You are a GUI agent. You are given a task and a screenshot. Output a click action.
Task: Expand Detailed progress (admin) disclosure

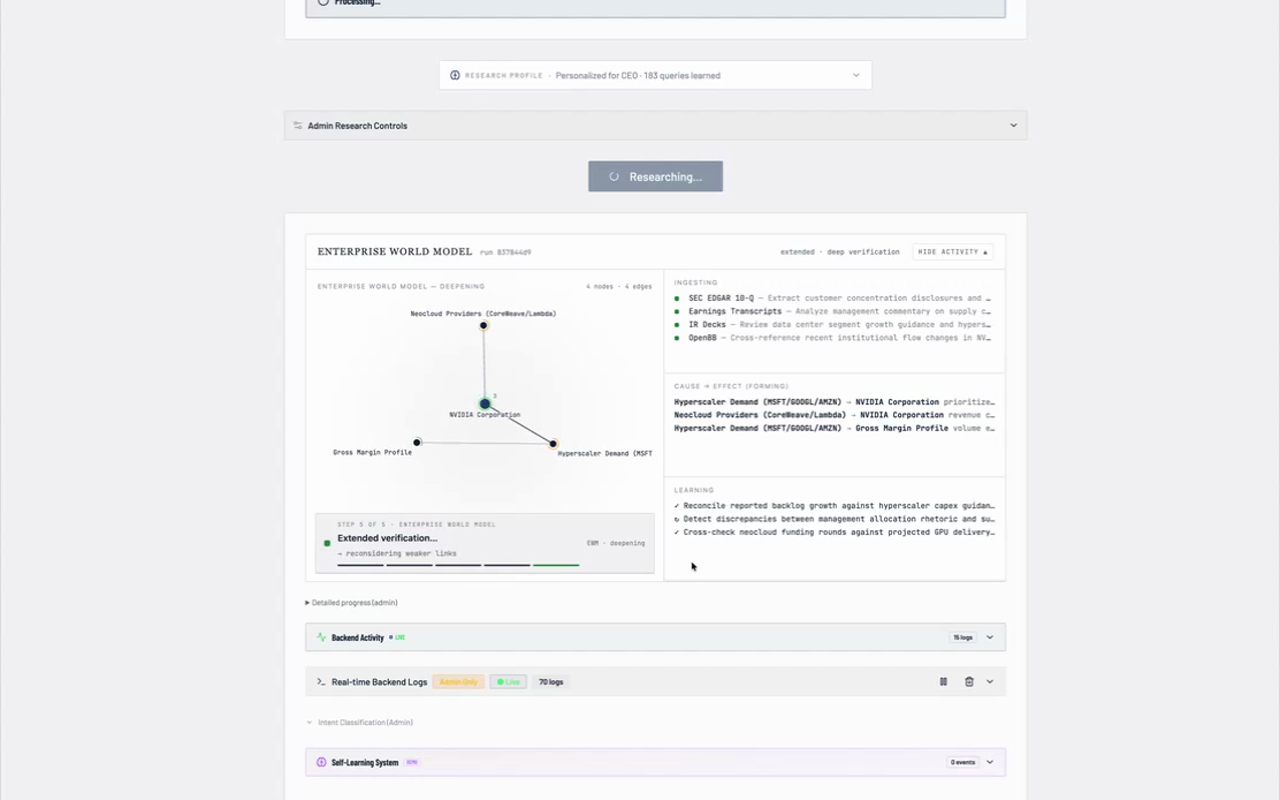352,603
